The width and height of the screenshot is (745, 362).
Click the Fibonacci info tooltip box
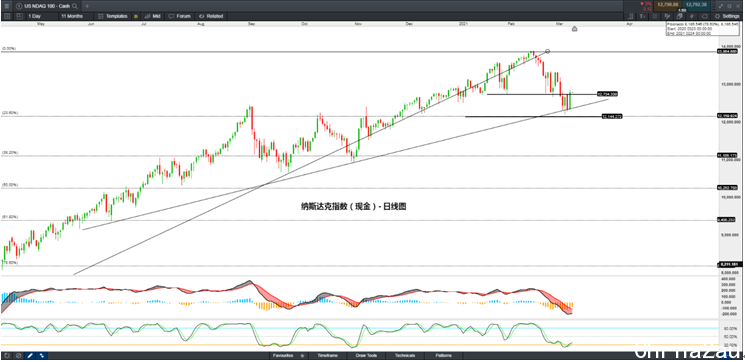(x=702, y=29)
